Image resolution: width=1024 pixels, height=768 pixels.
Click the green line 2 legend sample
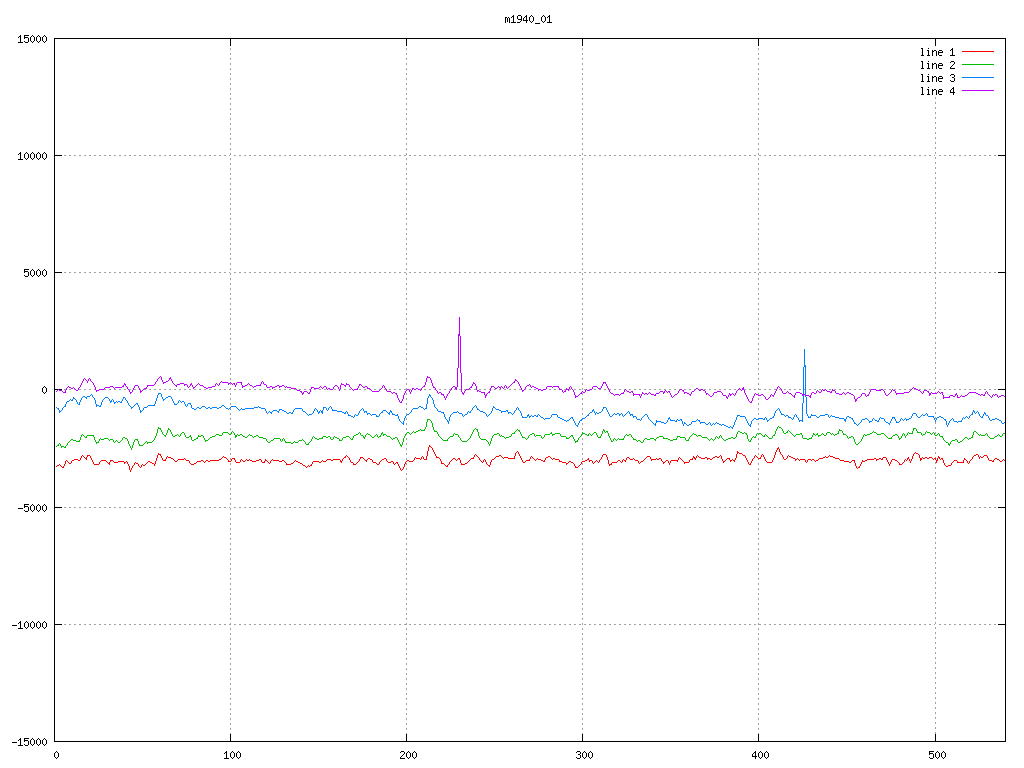(x=978, y=65)
